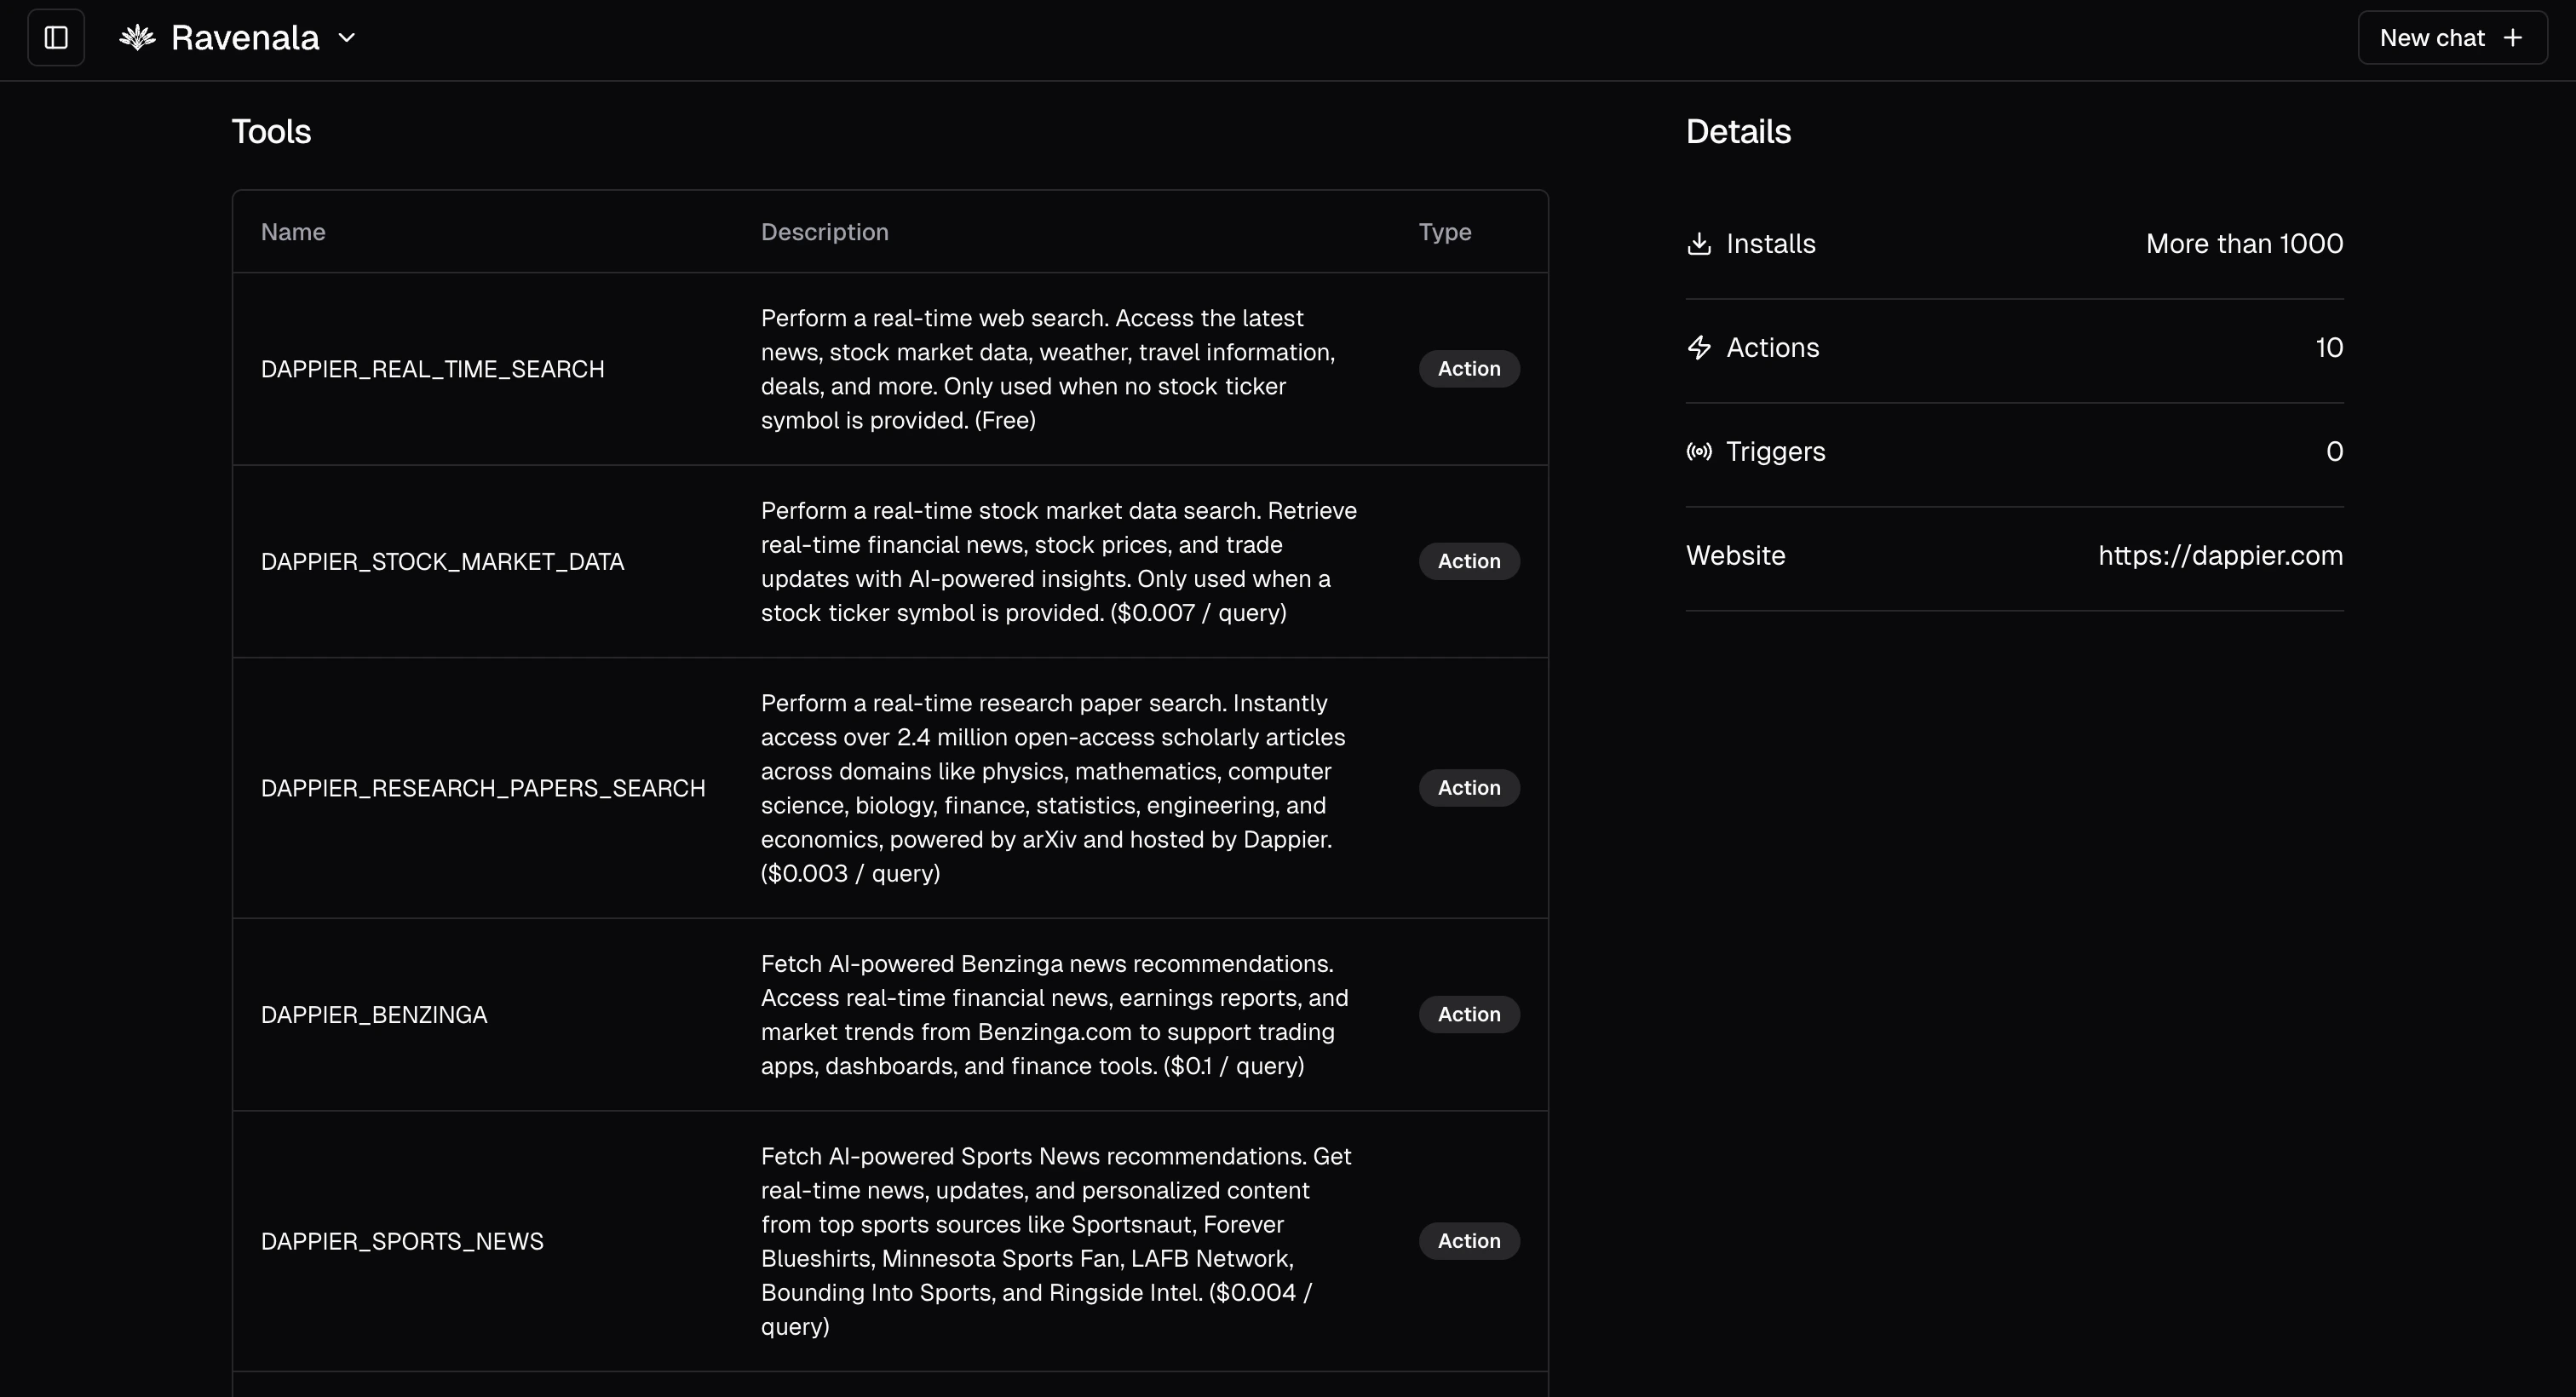
Task: Toggle the sidebar panel icon
Action: (x=56, y=38)
